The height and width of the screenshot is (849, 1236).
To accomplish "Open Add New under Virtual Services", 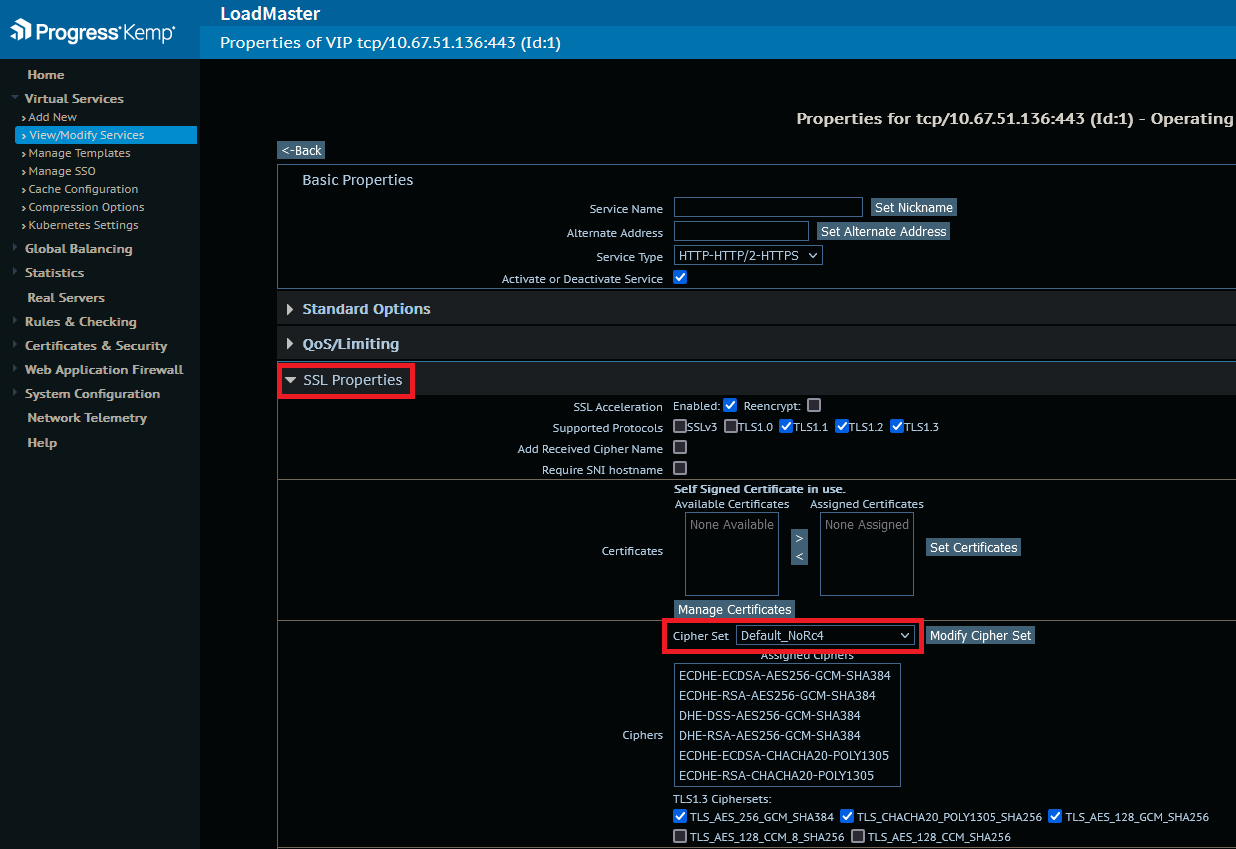I will [x=52, y=117].
